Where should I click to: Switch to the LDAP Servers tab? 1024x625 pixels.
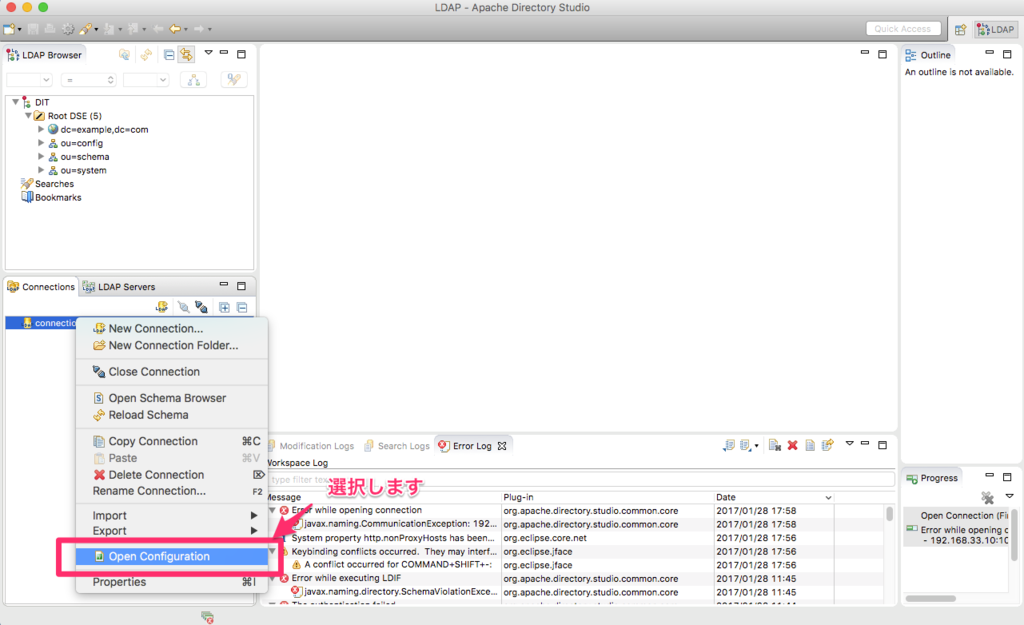(x=119, y=287)
